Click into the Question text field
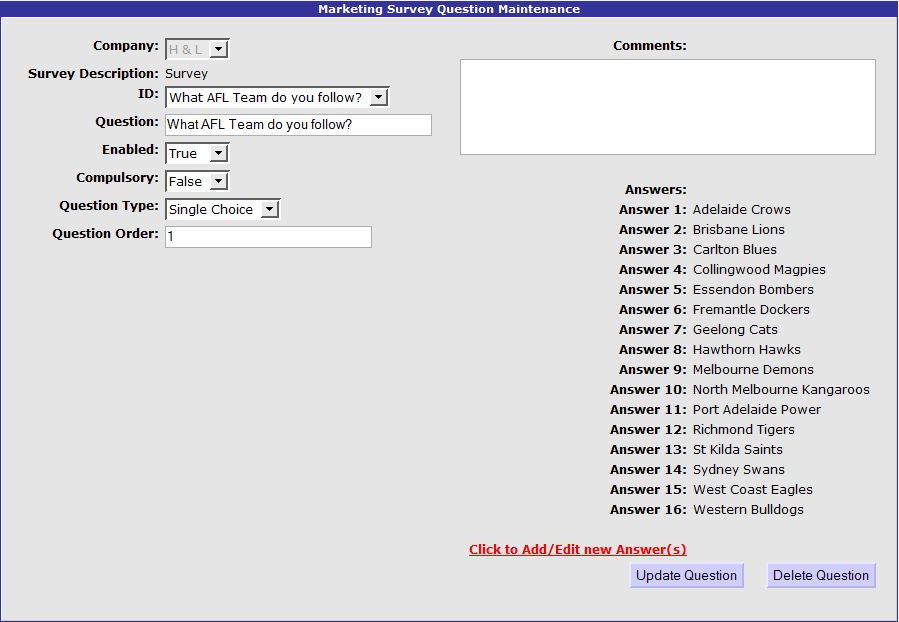 [x=298, y=125]
